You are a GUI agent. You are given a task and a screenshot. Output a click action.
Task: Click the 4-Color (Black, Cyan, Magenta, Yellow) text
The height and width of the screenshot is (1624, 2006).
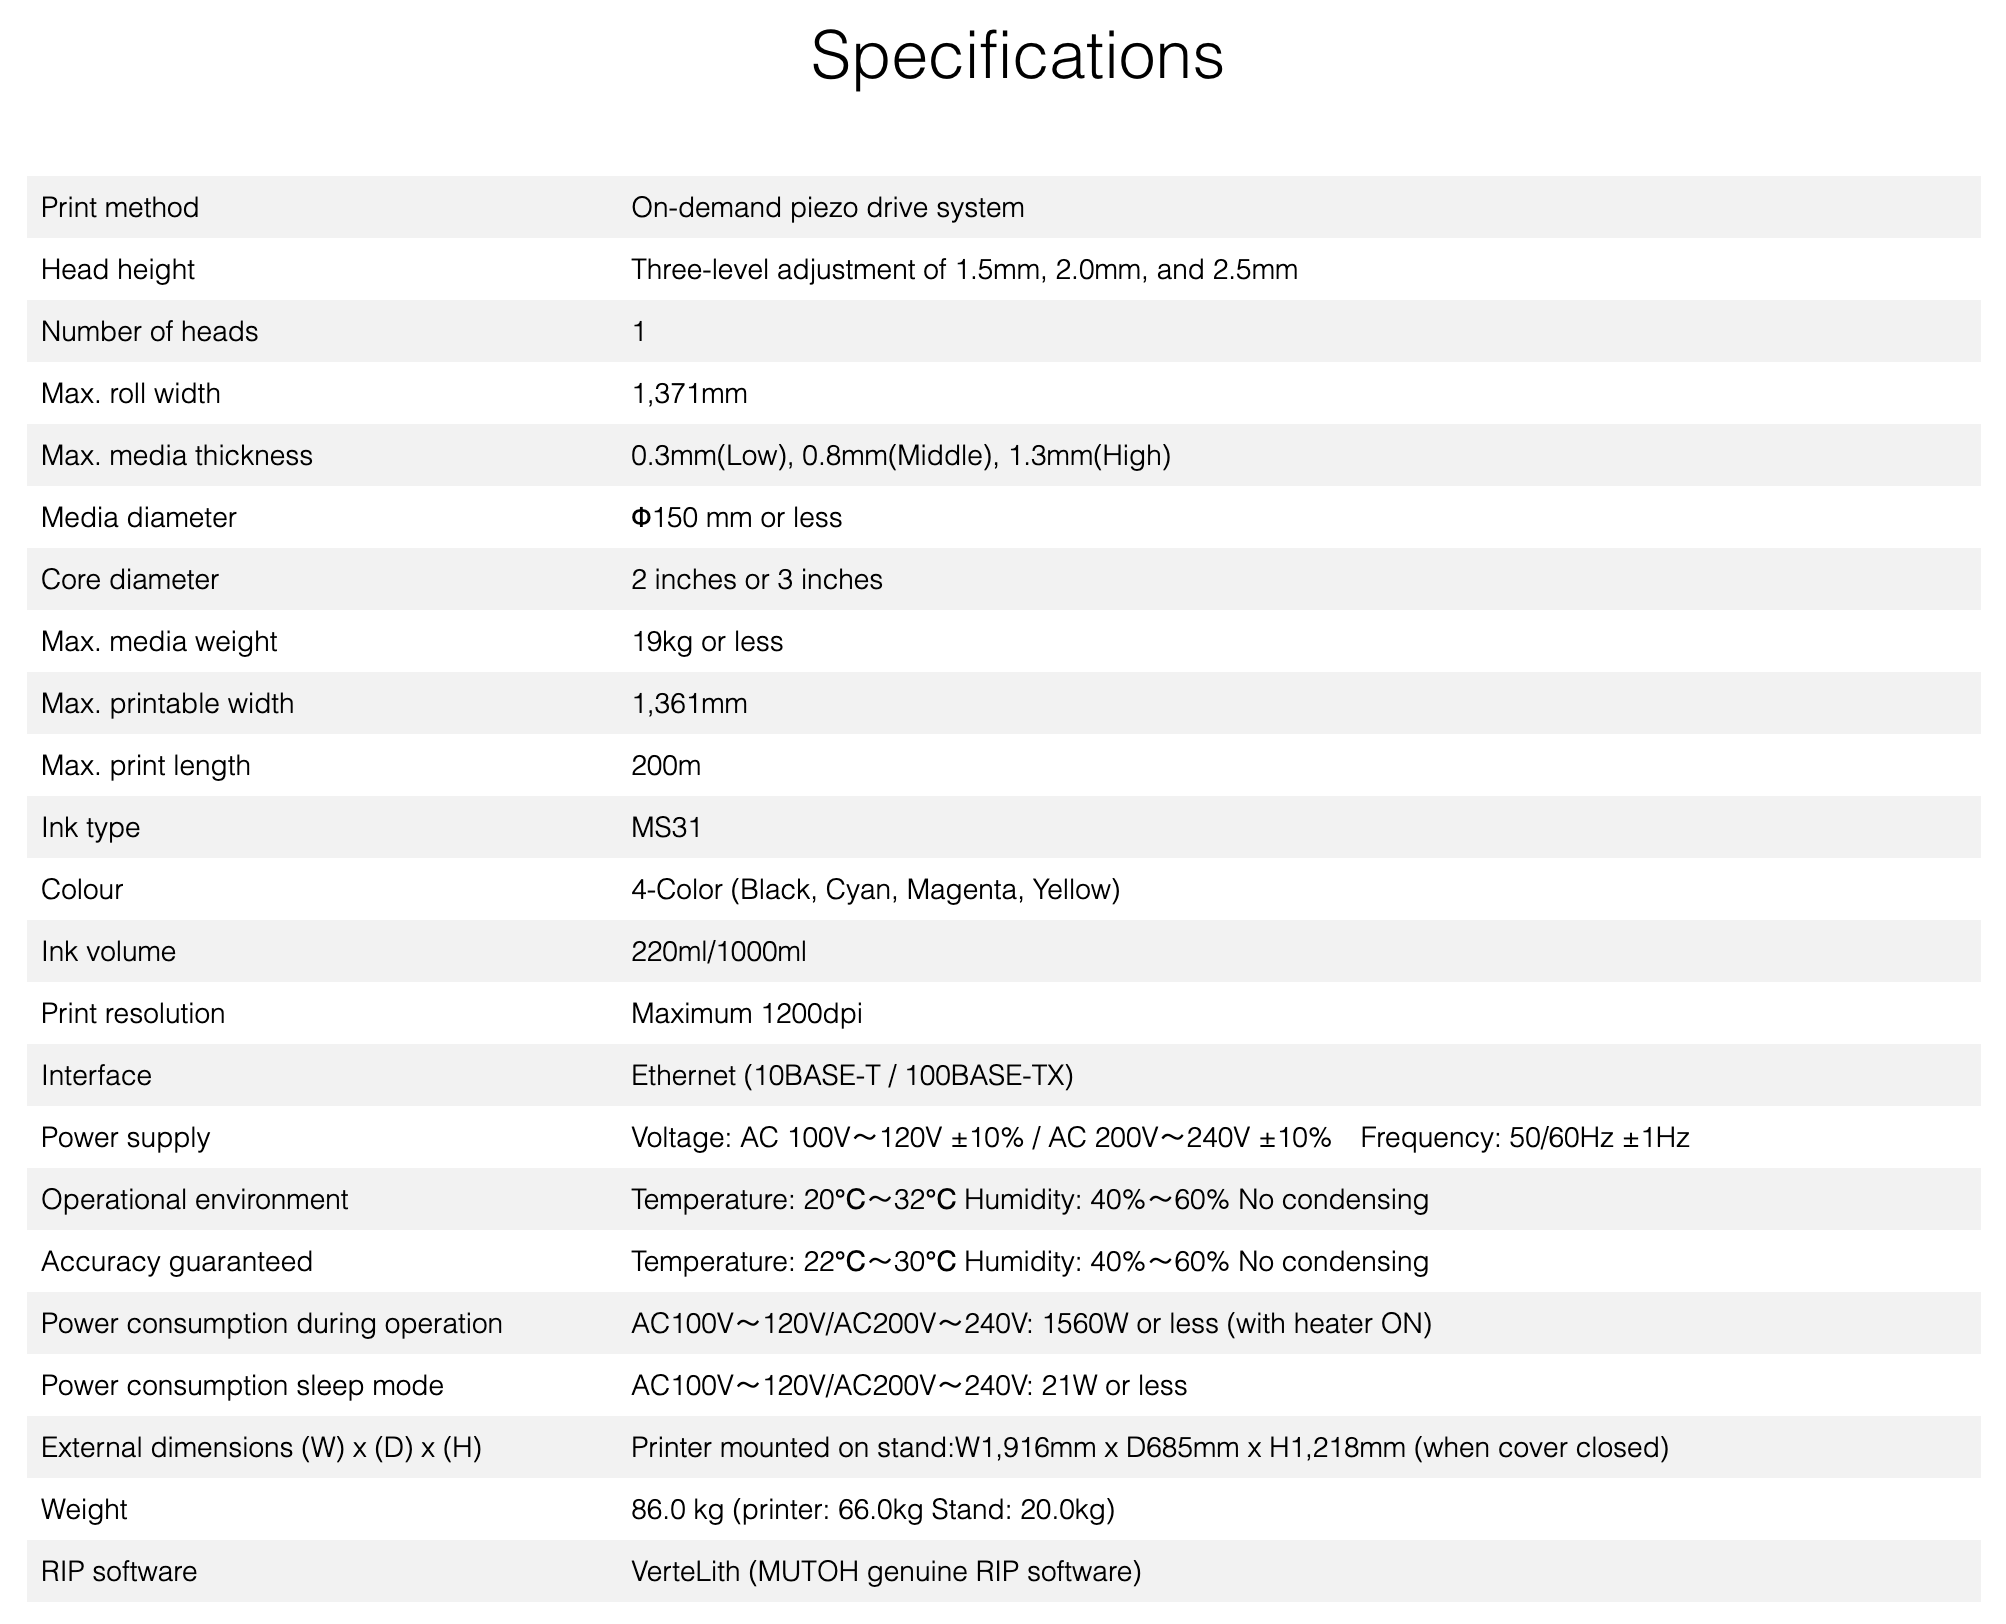point(875,889)
